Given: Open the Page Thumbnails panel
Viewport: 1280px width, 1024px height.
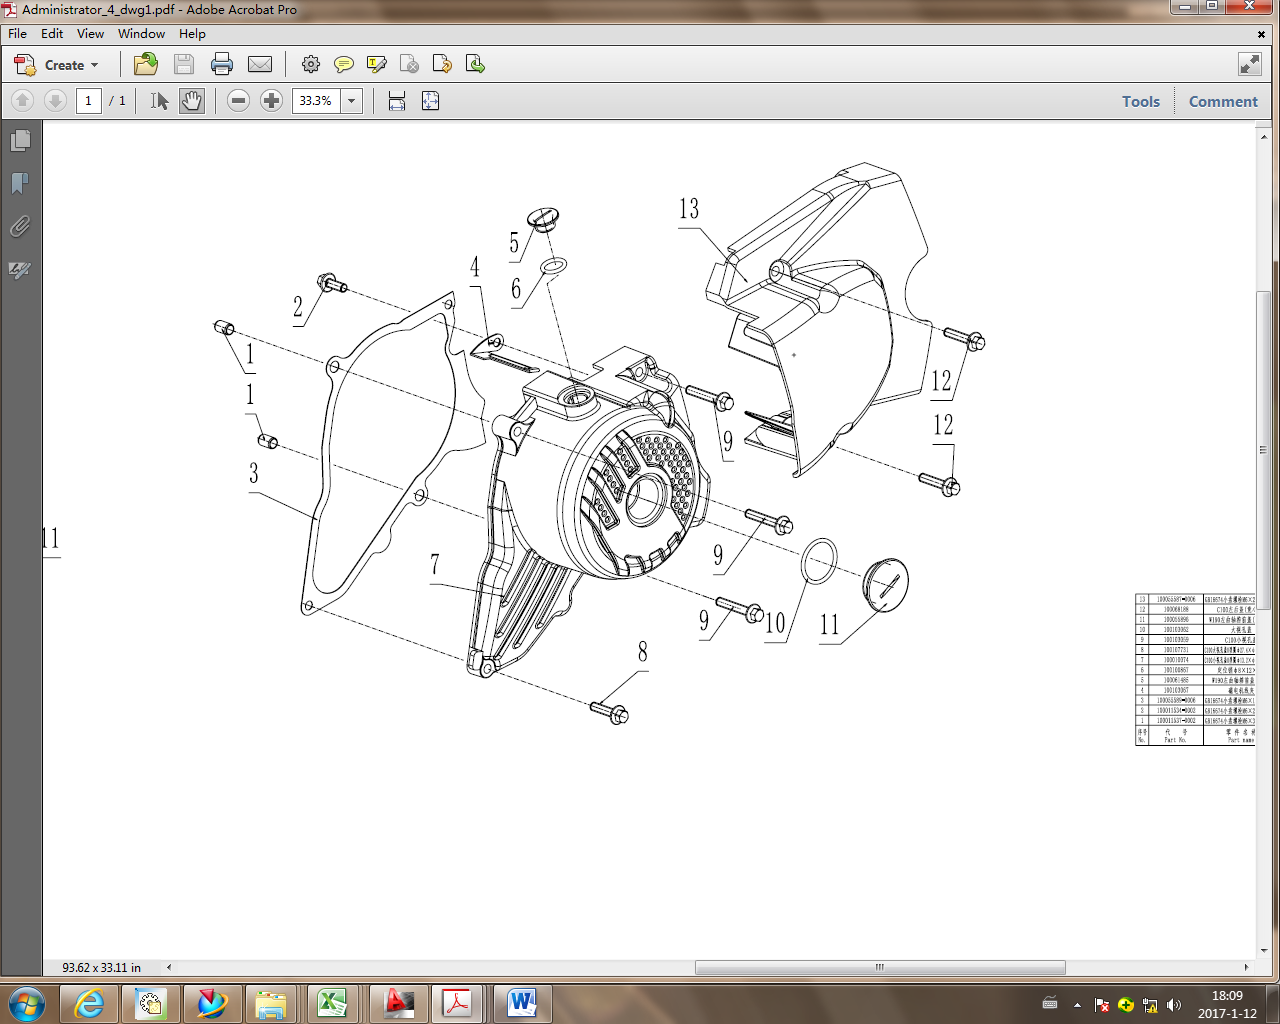Looking at the screenshot, I should point(20,140).
